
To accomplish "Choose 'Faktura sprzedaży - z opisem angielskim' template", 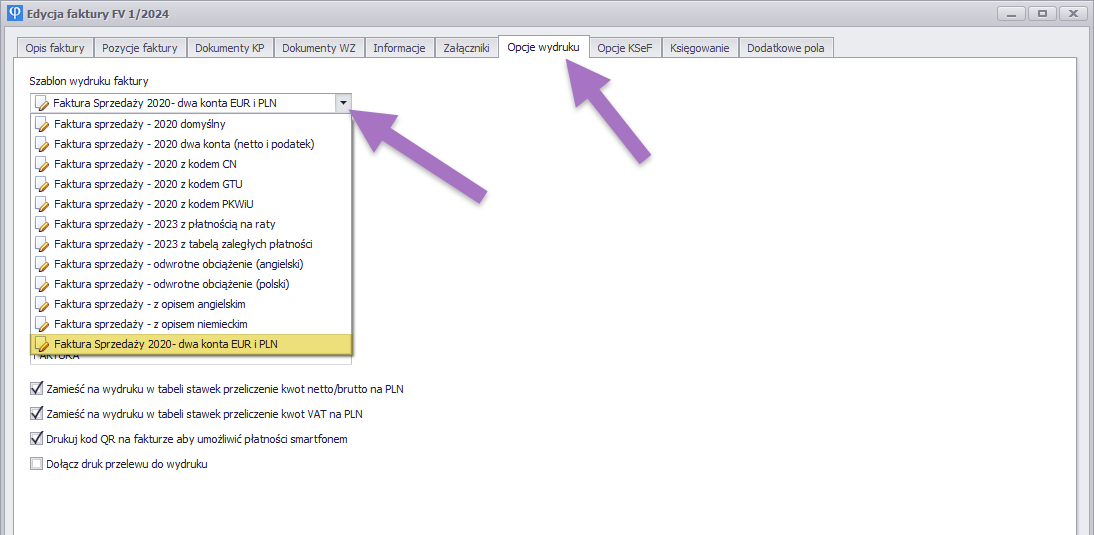I will (x=150, y=304).
